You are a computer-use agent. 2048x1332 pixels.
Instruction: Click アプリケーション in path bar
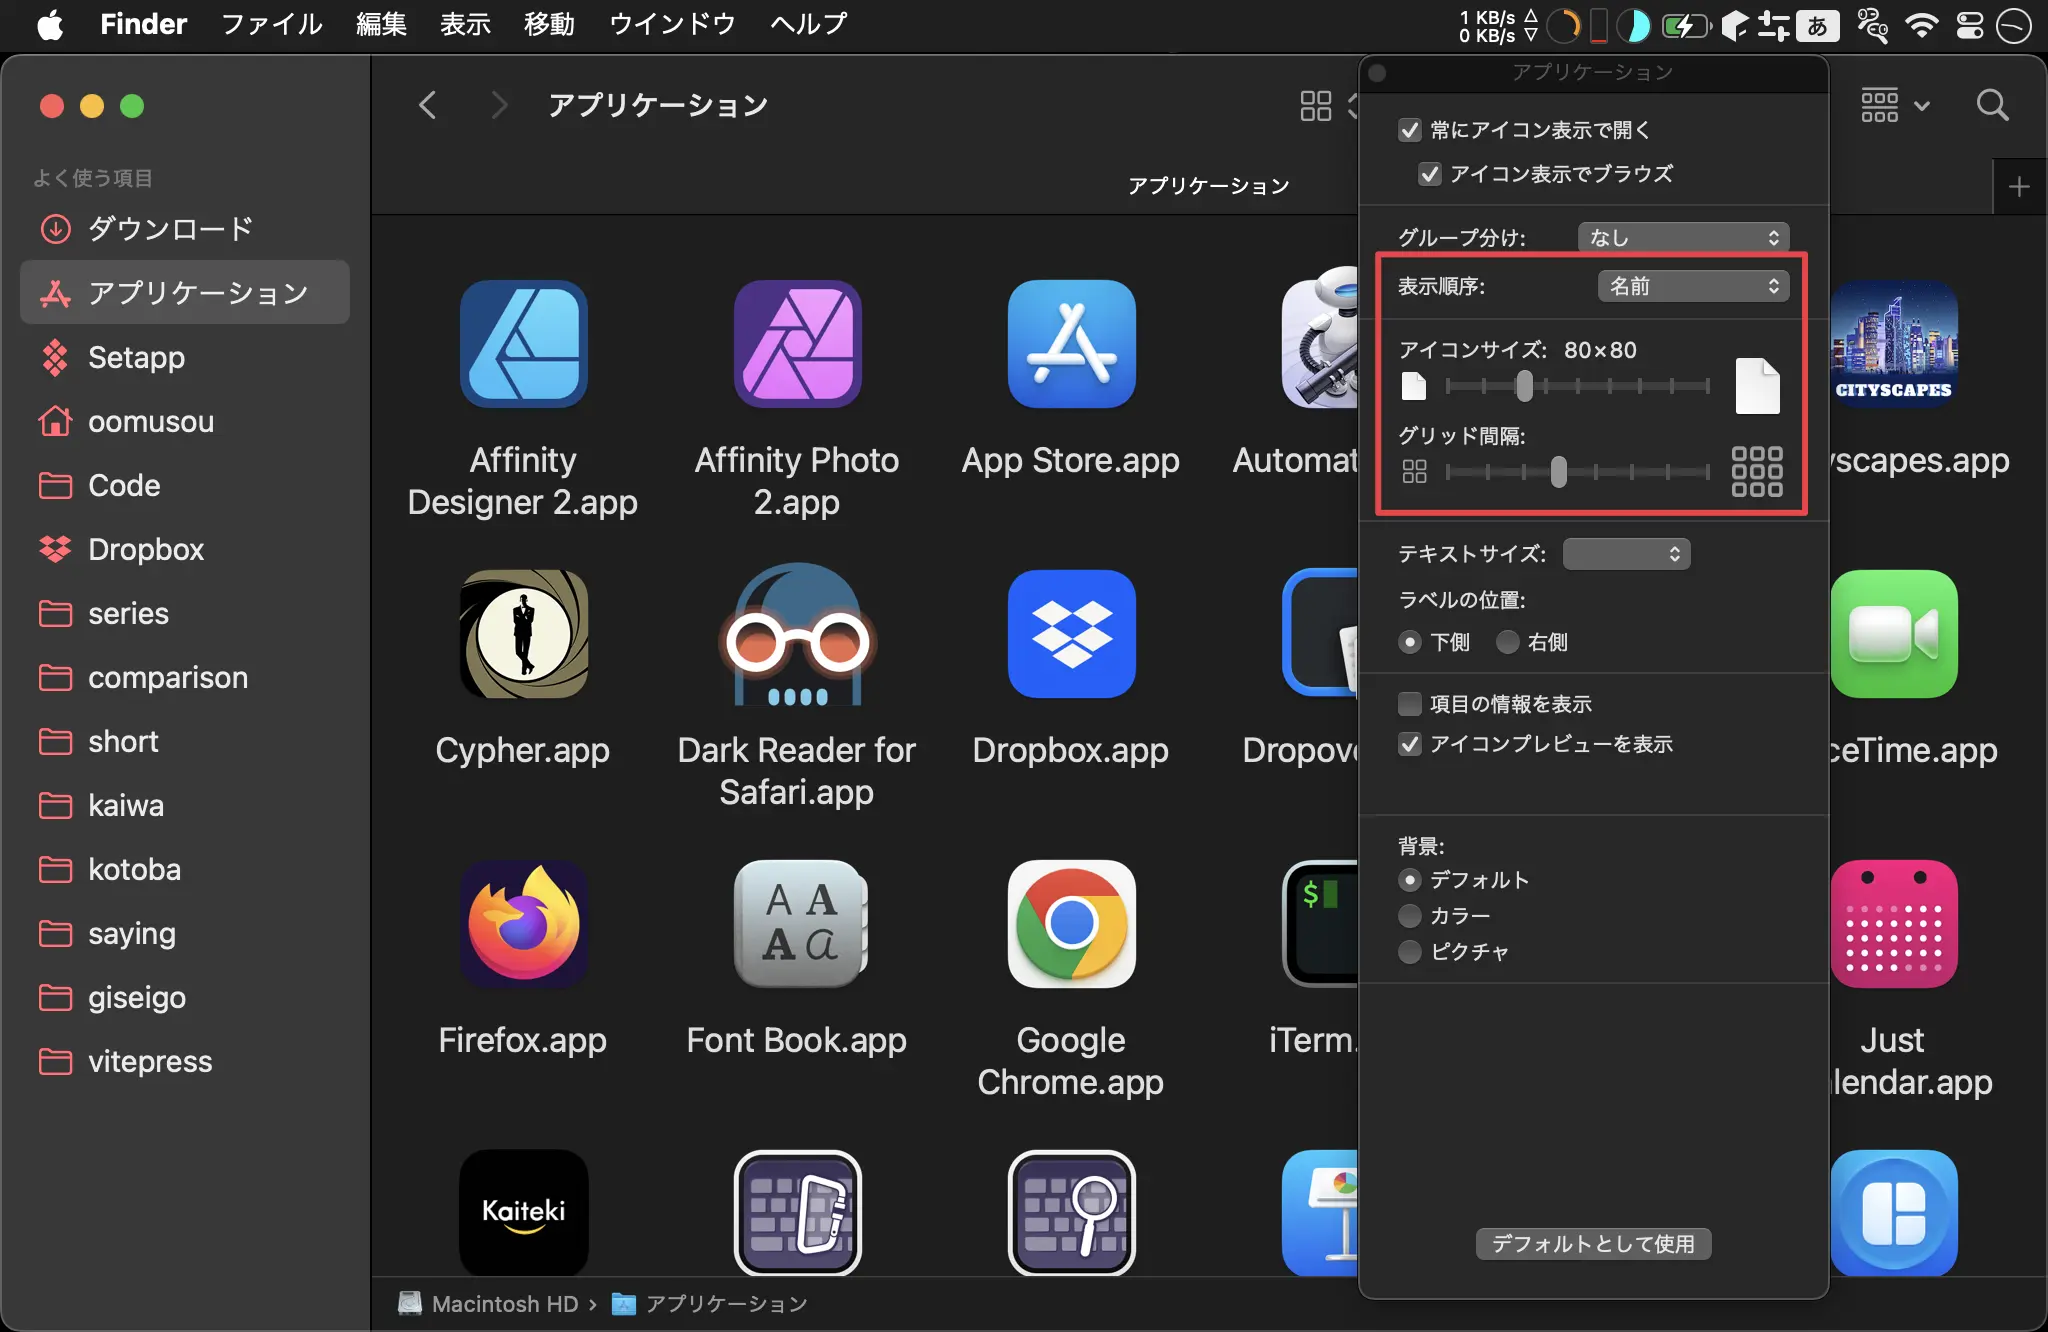[x=709, y=1304]
